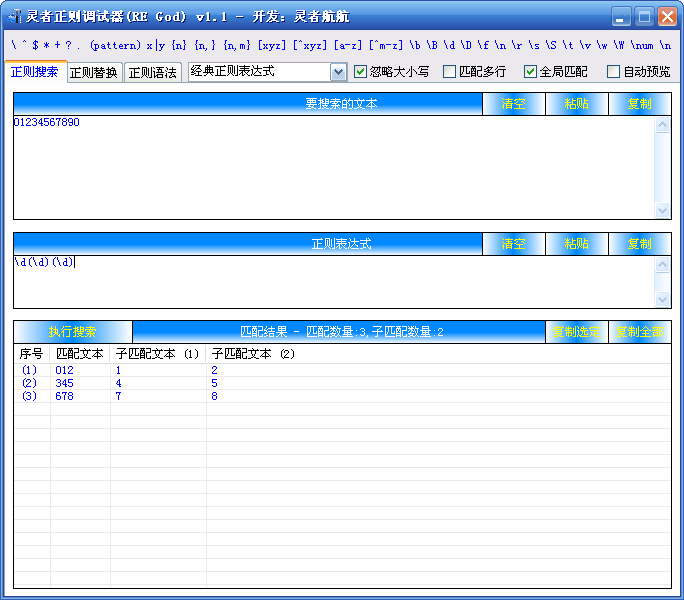Enable the 匹配多行 checkbox
684x600 pixels.
pyautogui.click(x=450, y=72)
